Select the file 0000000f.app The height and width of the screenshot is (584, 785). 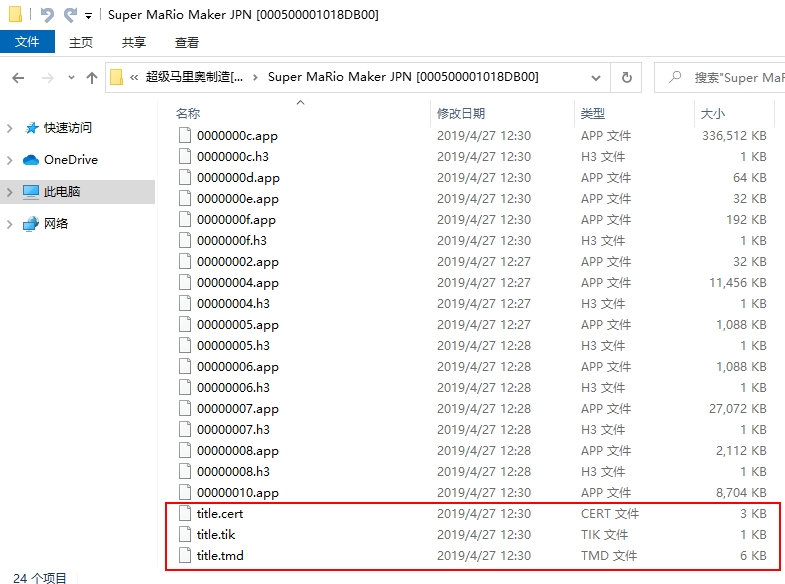tap(236, 220)
